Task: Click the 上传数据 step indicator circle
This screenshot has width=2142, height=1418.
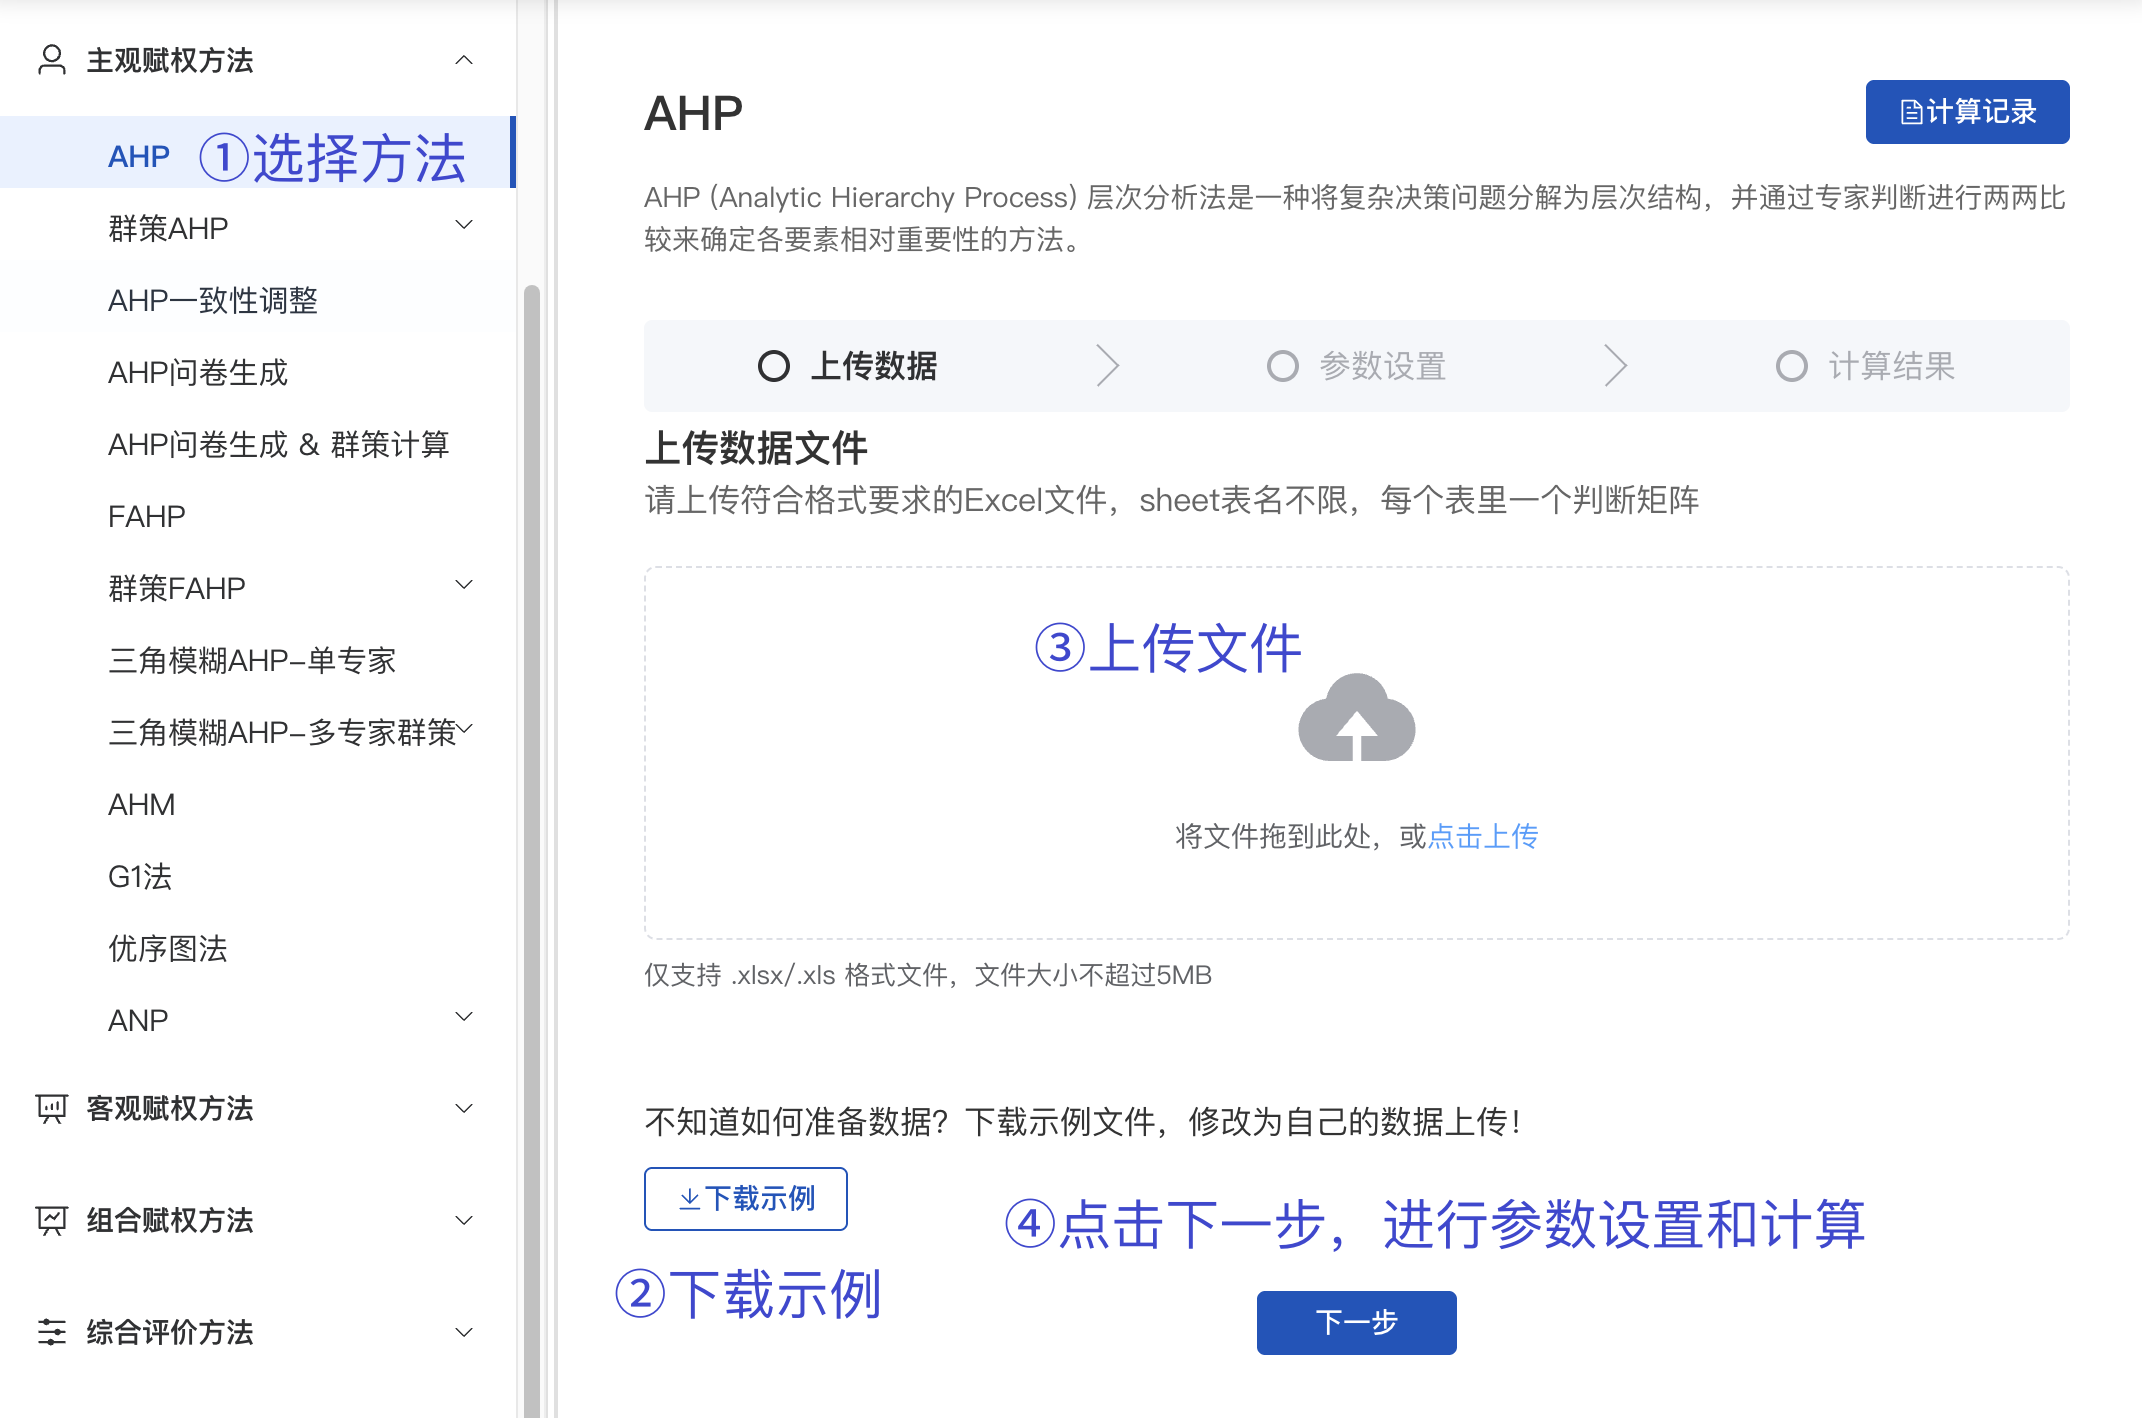Action: 772,366
